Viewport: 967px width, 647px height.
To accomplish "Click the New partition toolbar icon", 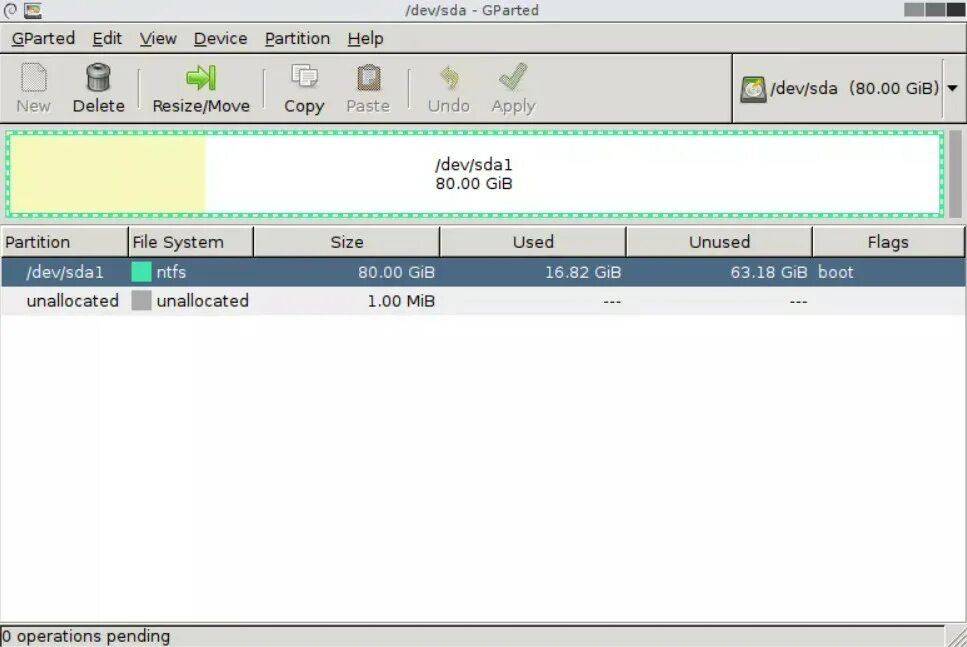I will click(x=33, y=78).
